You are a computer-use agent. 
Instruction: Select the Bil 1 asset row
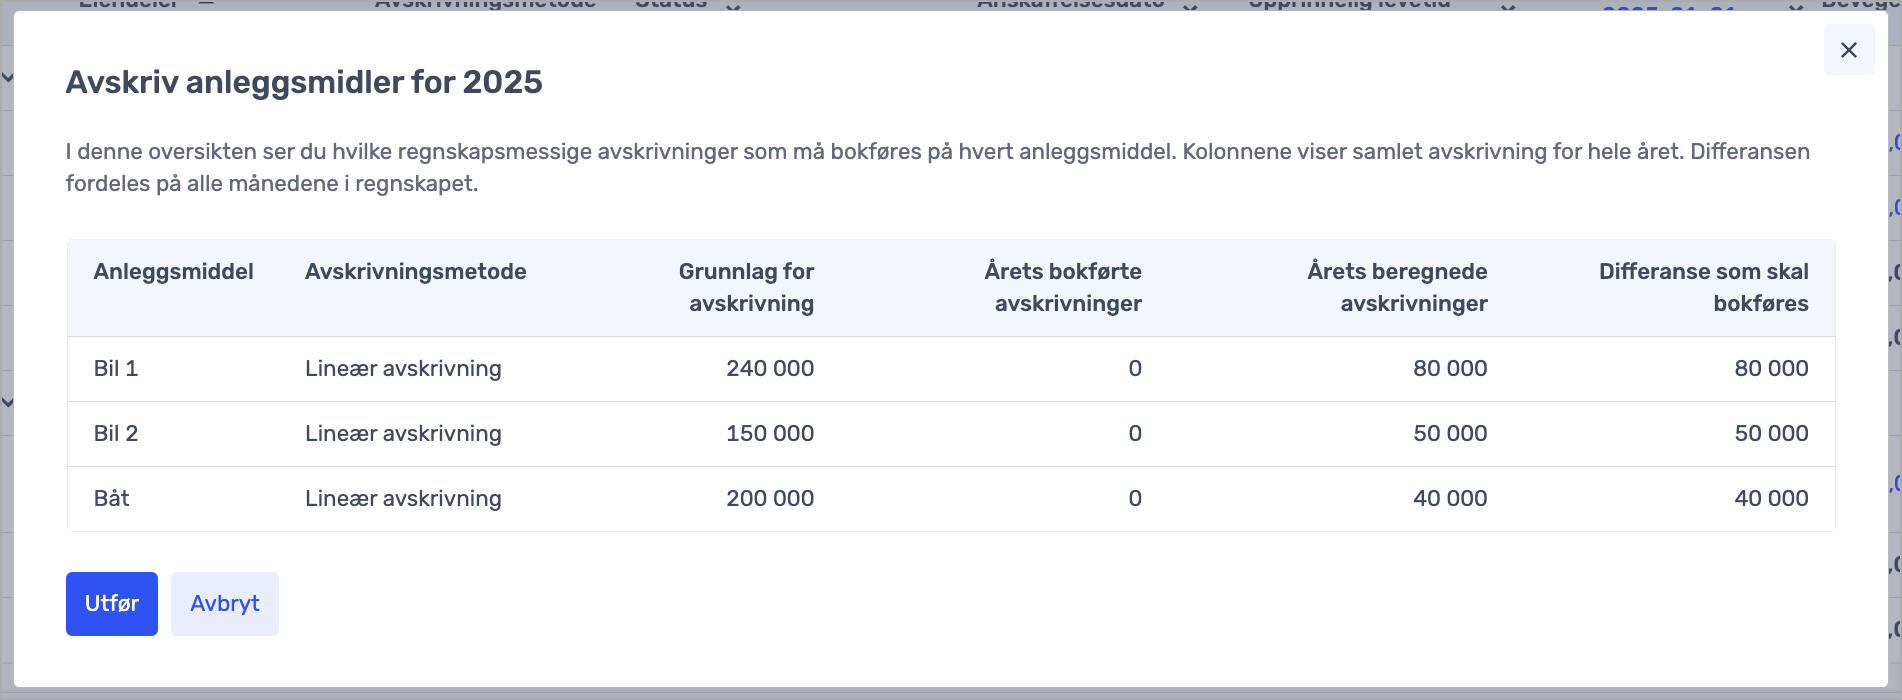coord(116,369)
